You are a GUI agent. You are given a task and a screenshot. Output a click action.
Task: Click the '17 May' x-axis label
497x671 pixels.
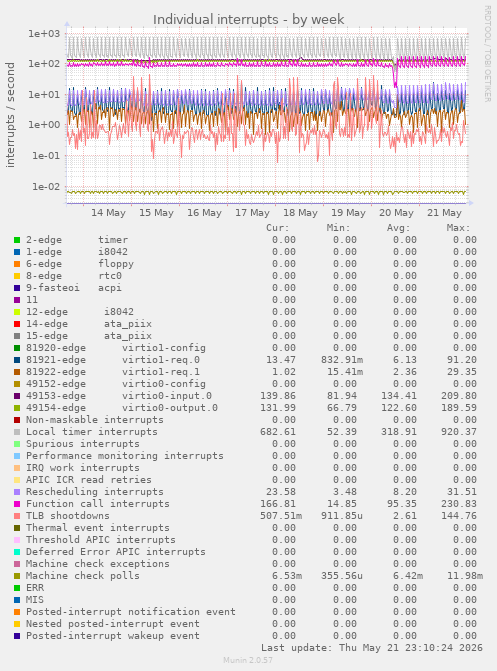click(x=252, y=213)
